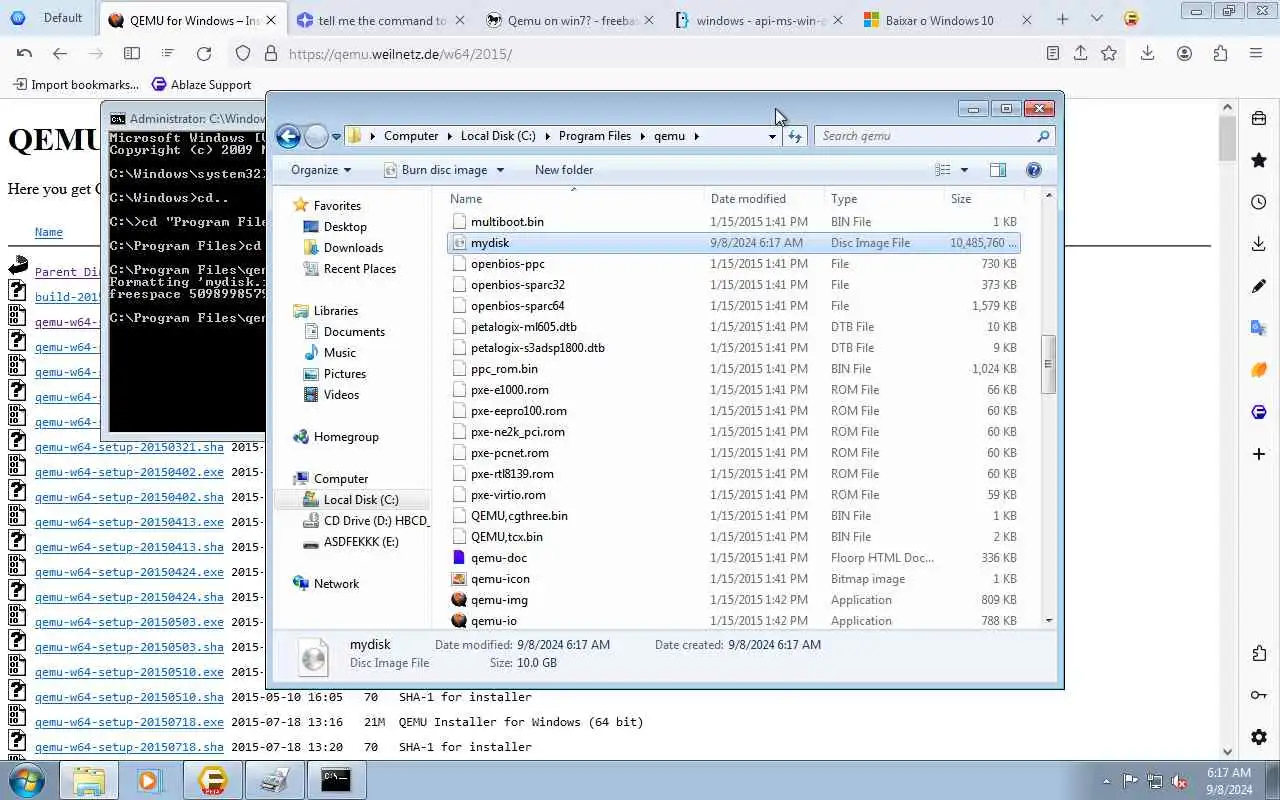This screenshot has width=1280, height=800.
Task: Open reader view icon in address bar
Action: coord(1052,54)
